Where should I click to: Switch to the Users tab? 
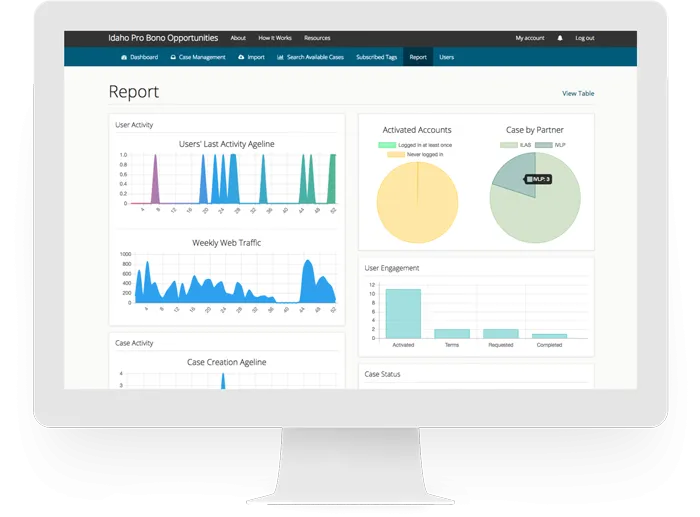click(x=446, y=57)
